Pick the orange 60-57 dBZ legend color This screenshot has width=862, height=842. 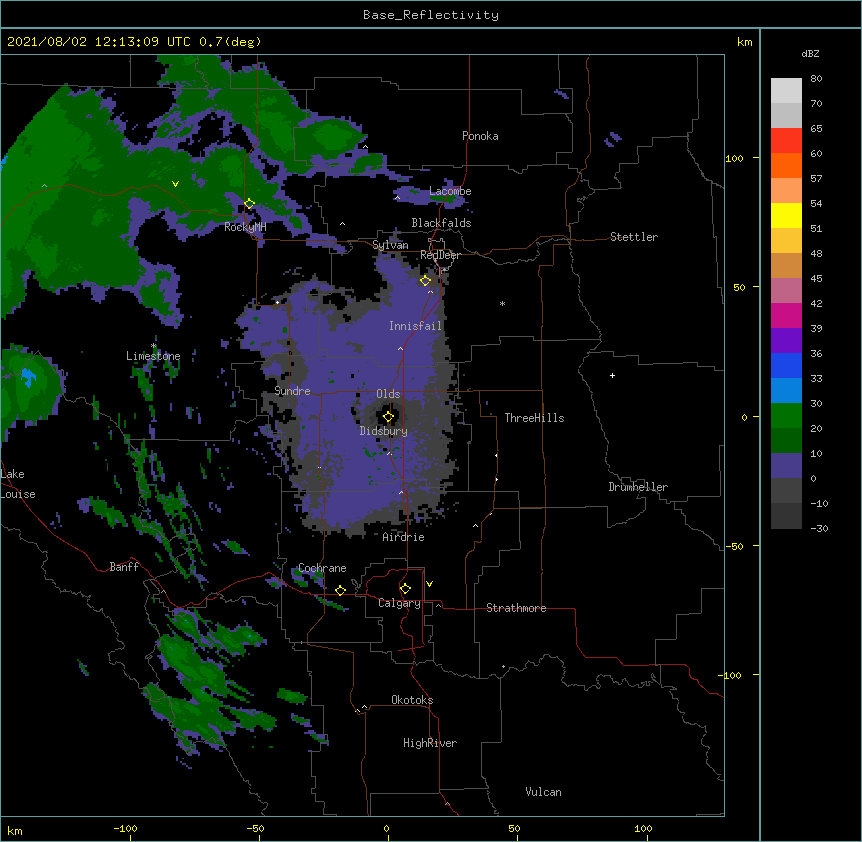[x=786, y=166]
